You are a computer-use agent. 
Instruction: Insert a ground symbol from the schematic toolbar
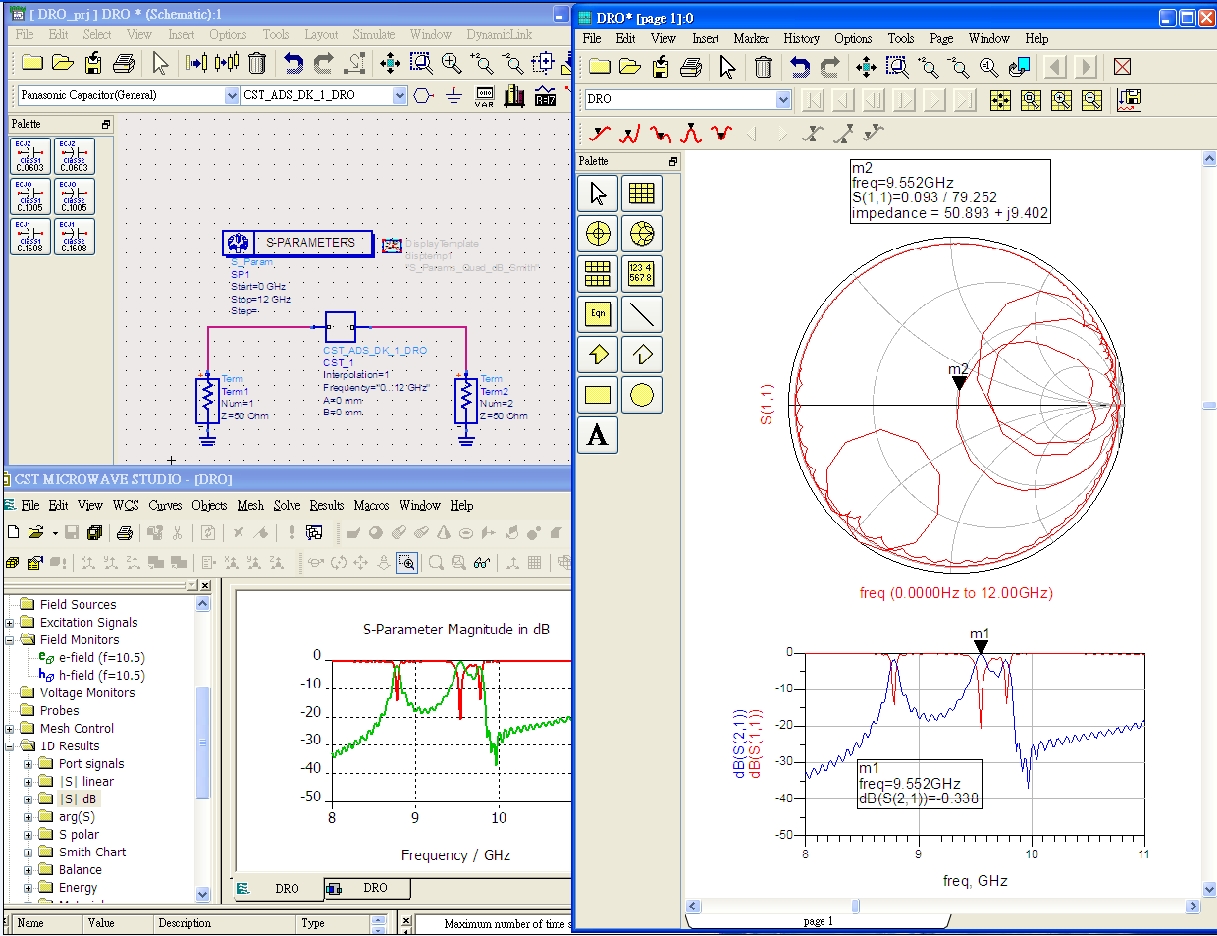tap(453, 96)
